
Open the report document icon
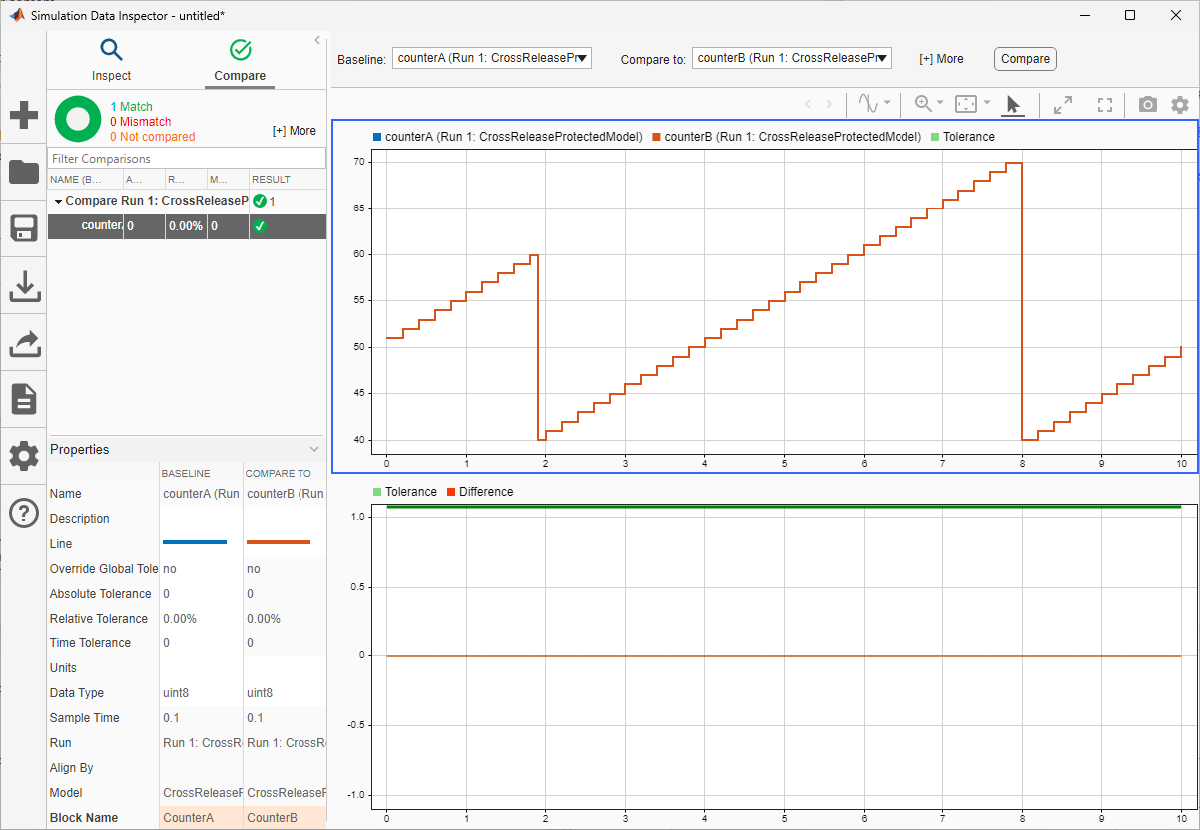pos(24,400)
